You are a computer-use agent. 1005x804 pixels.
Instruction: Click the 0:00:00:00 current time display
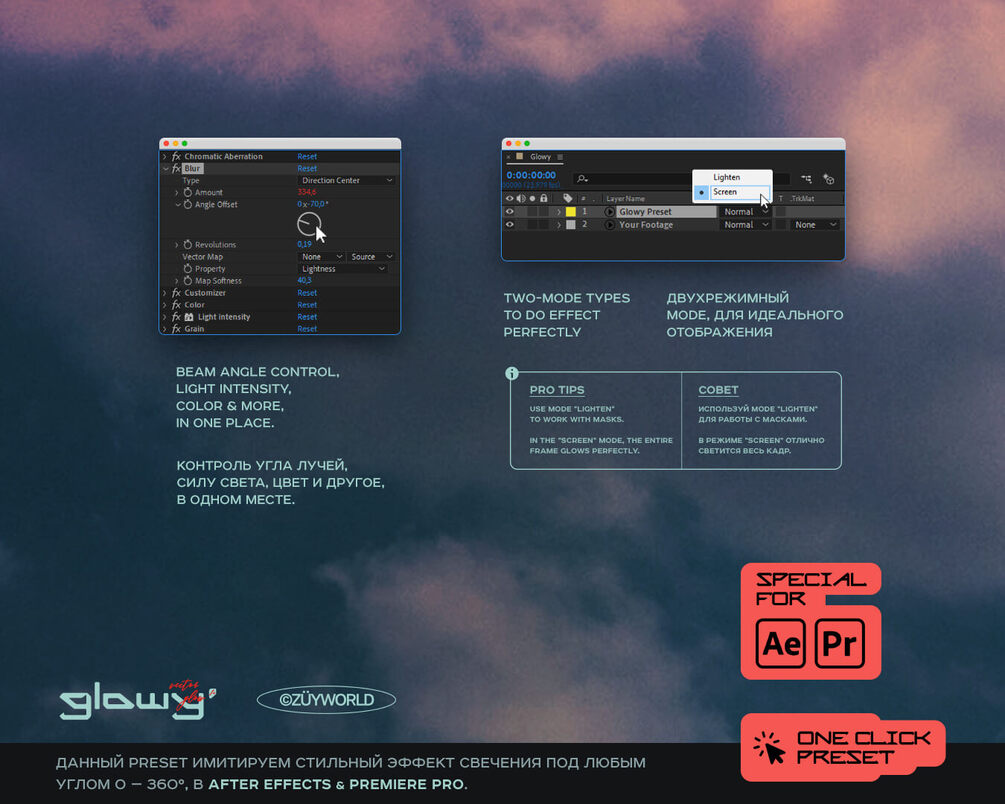531,175
